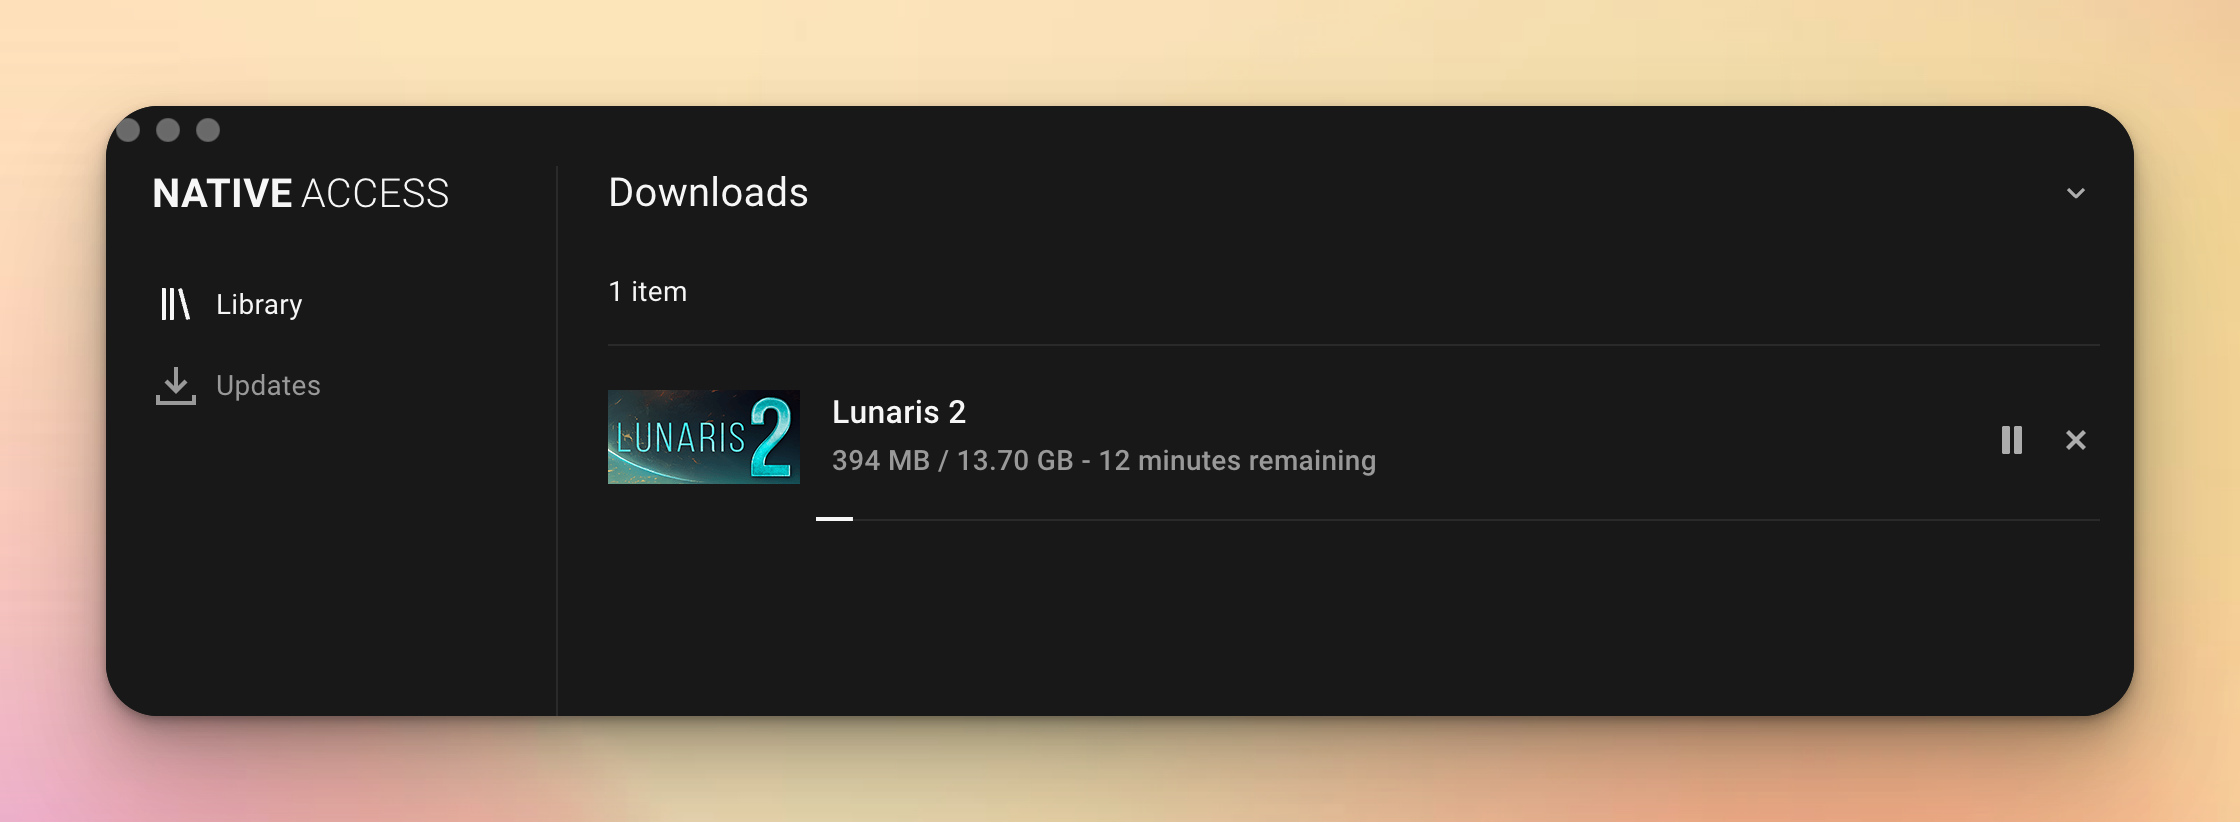Collapse the Downloads panel chevron

(2076, 193)
